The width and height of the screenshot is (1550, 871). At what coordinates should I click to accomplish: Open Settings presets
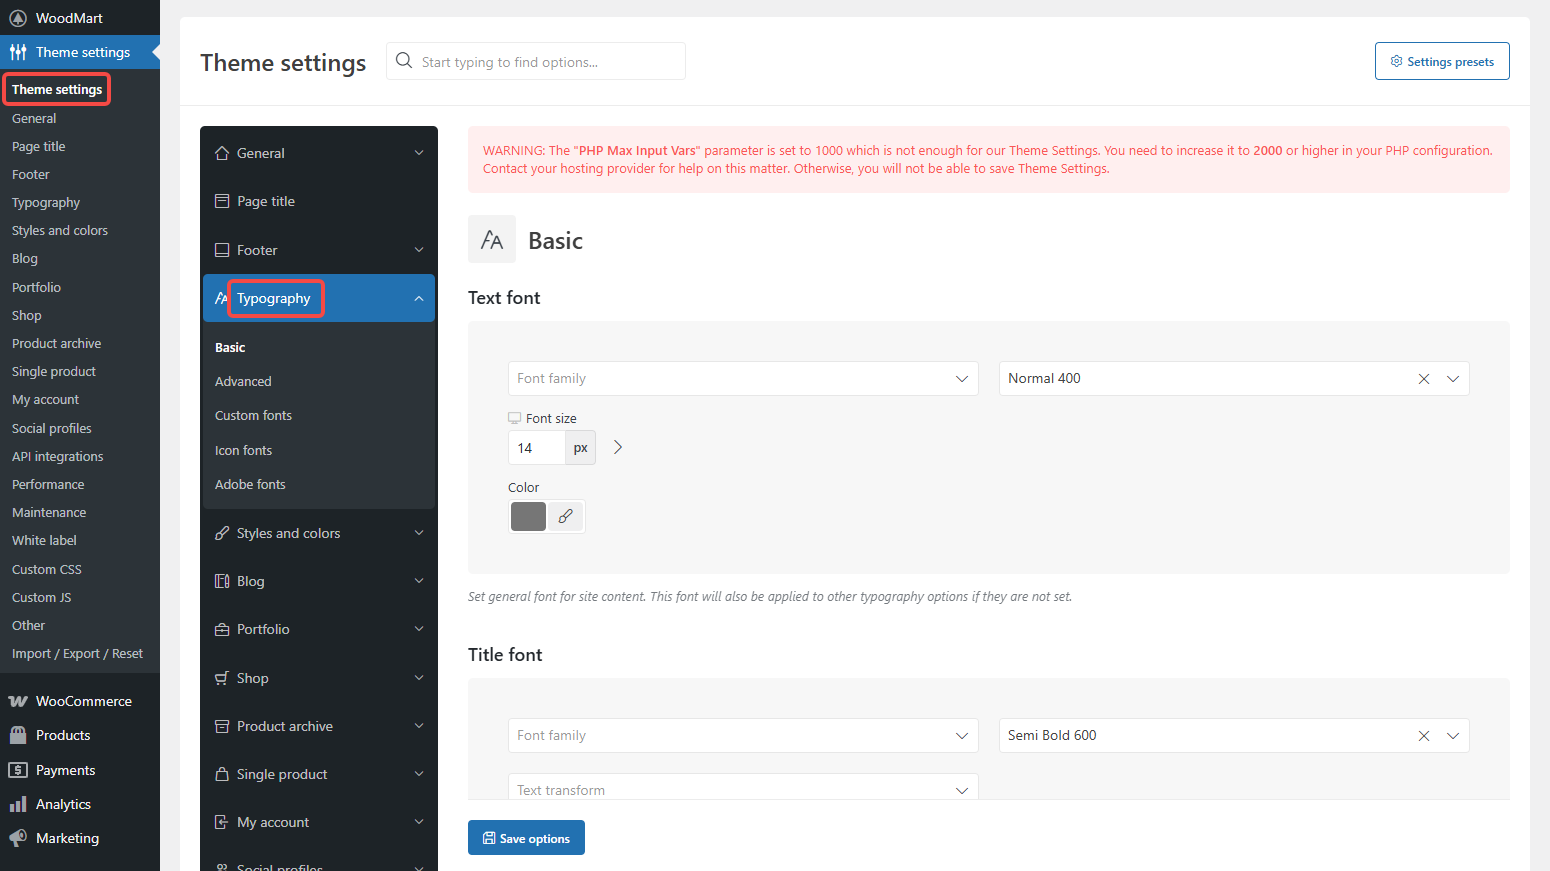[x=1441, y=61]
